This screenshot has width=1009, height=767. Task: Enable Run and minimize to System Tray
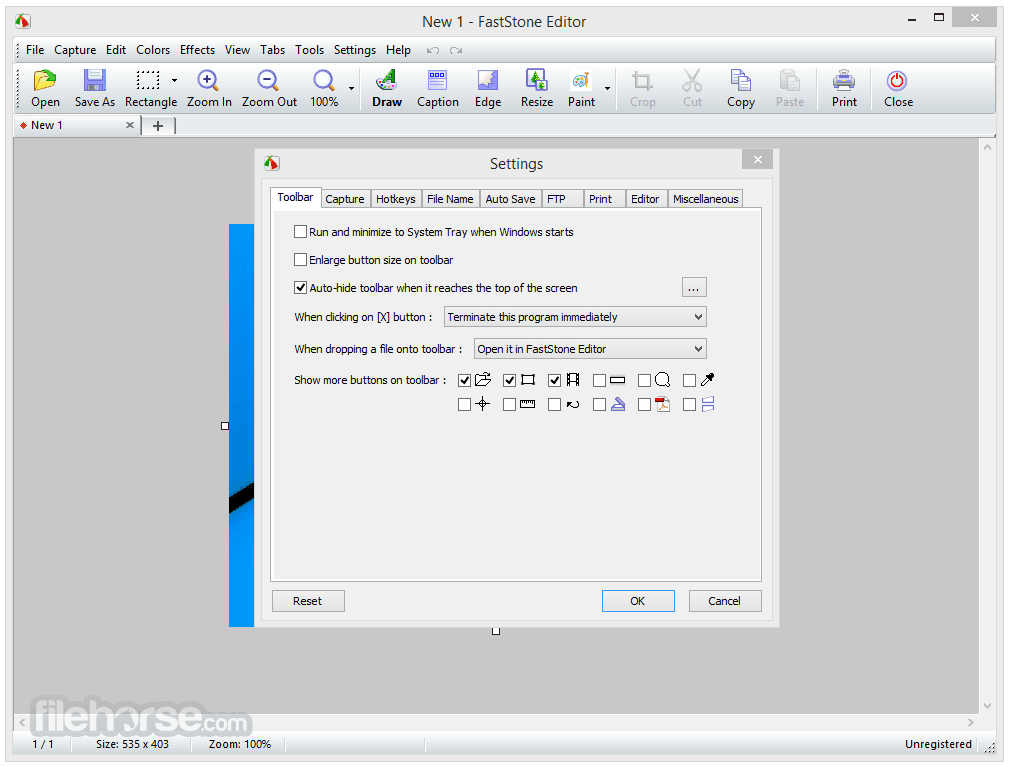click(x=300, y=232)
